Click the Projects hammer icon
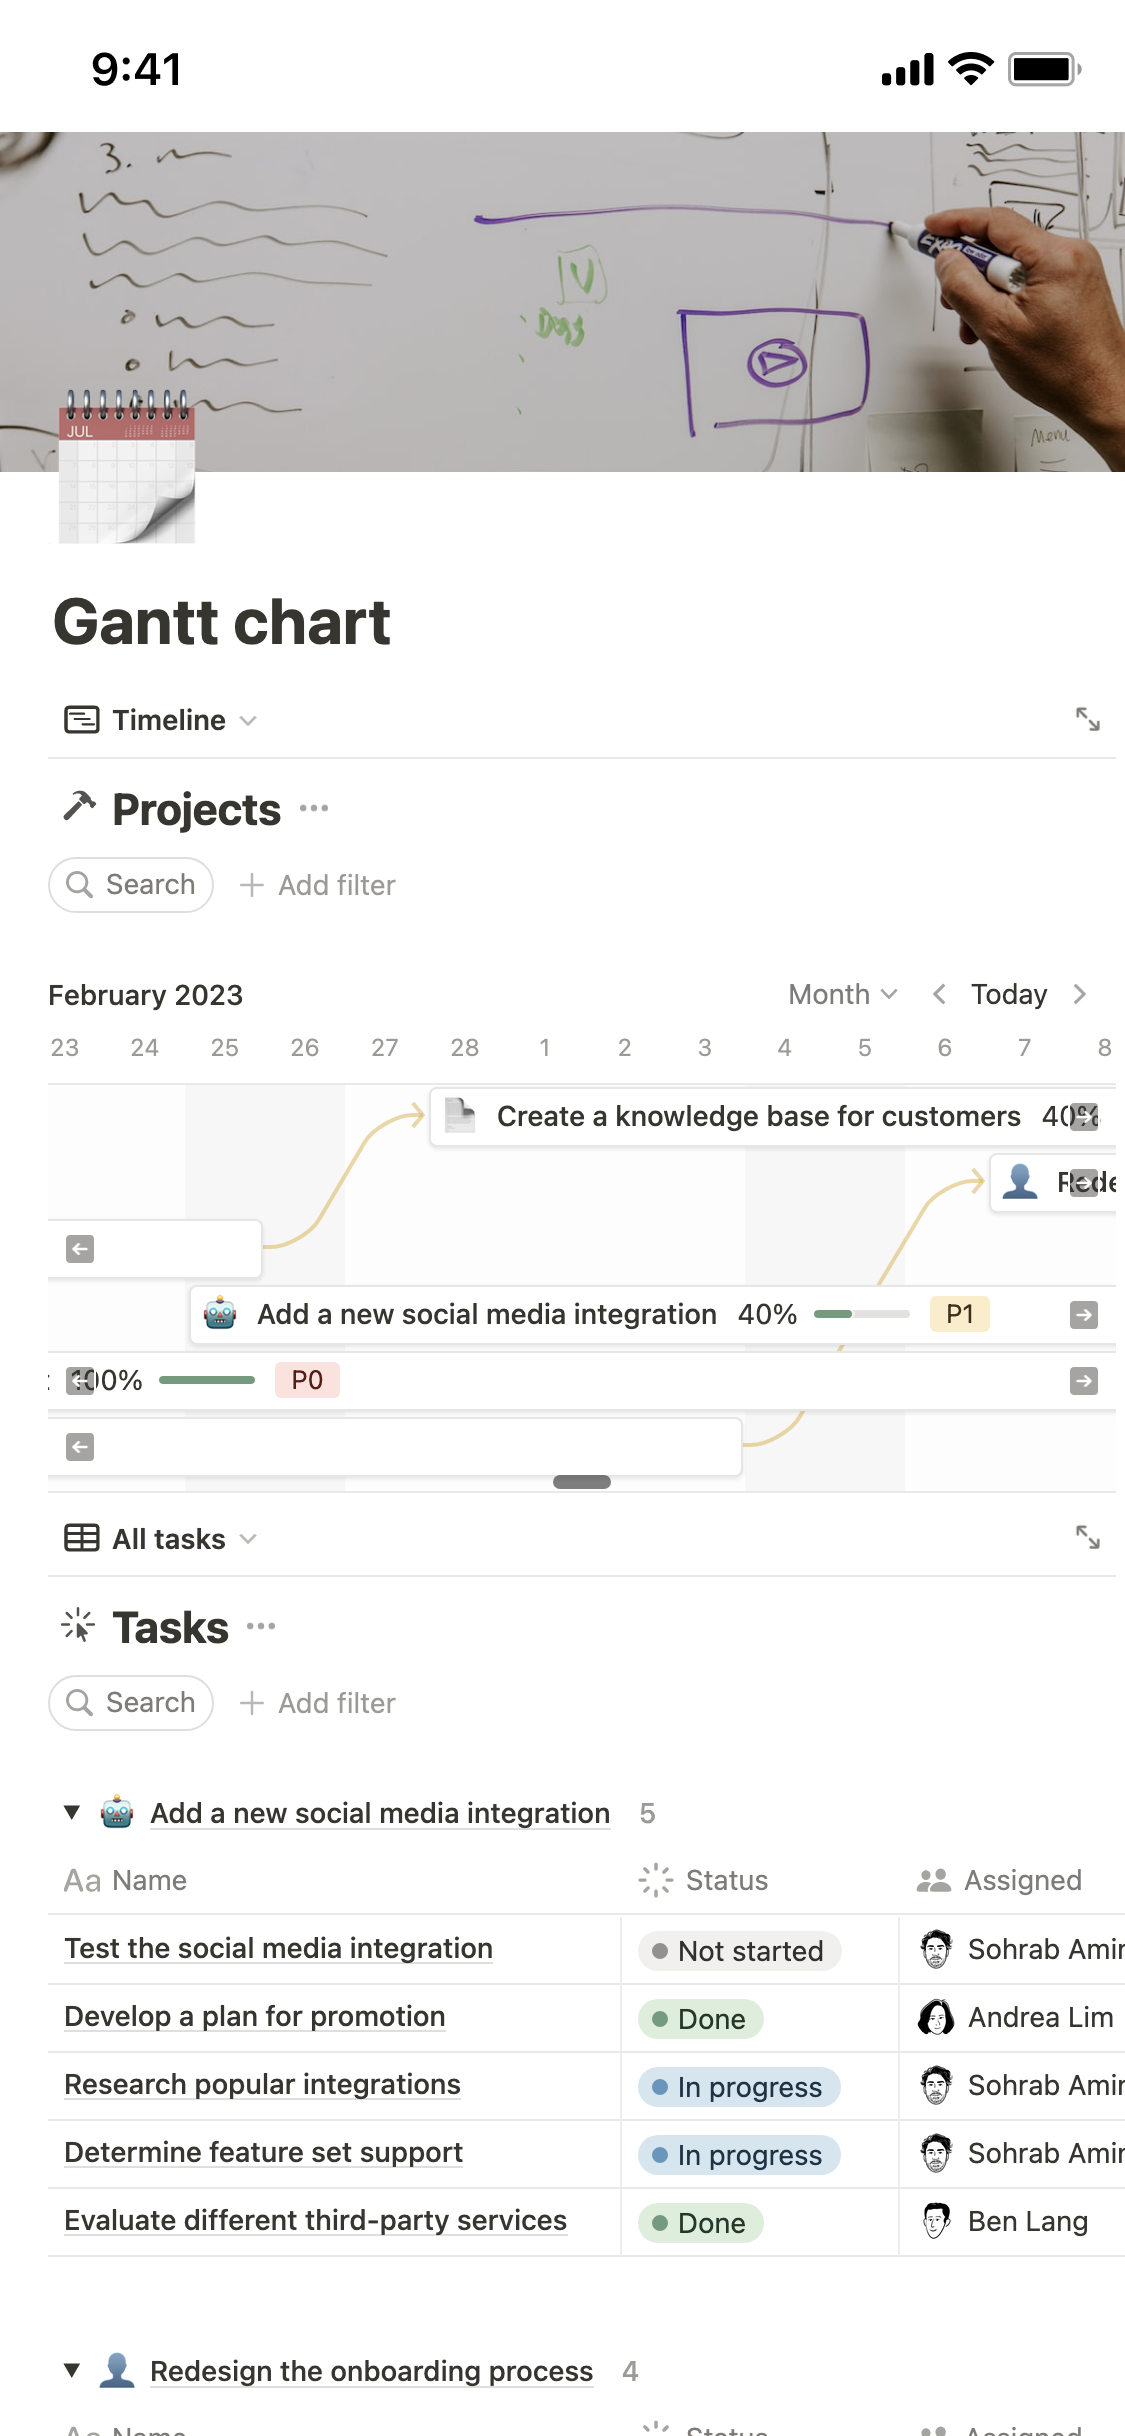This screenshot has height=2436, width=1125. 78,807
